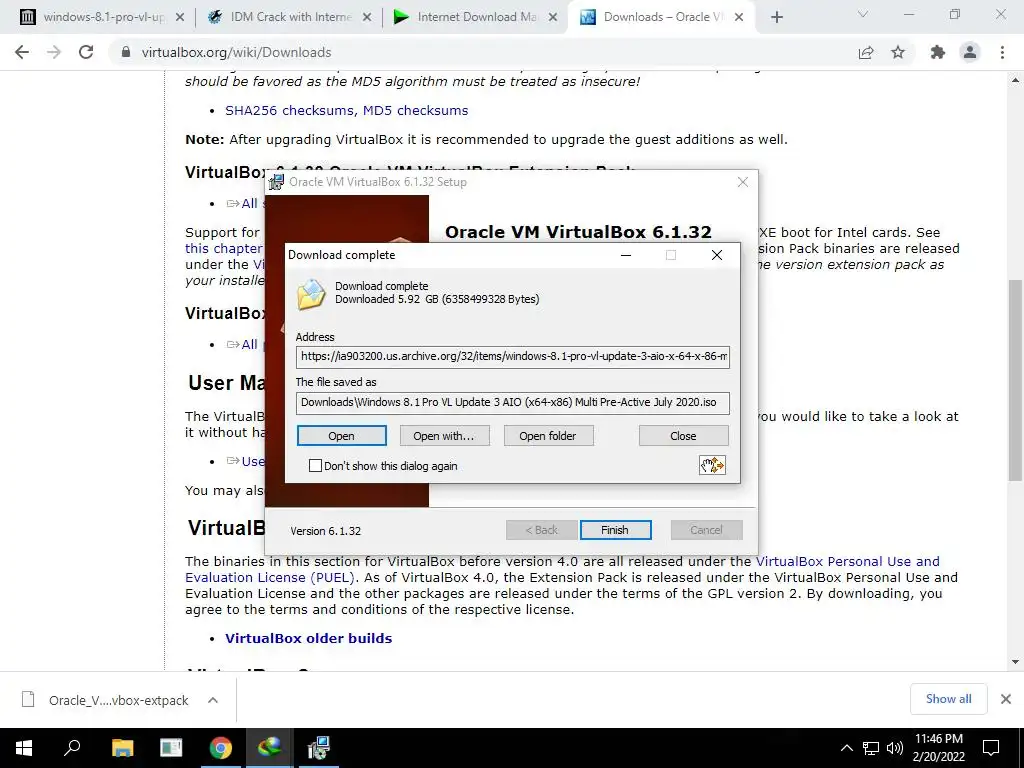
Task: Click Finish in VirtualBox Setup wizard
Action: (615, 530)
